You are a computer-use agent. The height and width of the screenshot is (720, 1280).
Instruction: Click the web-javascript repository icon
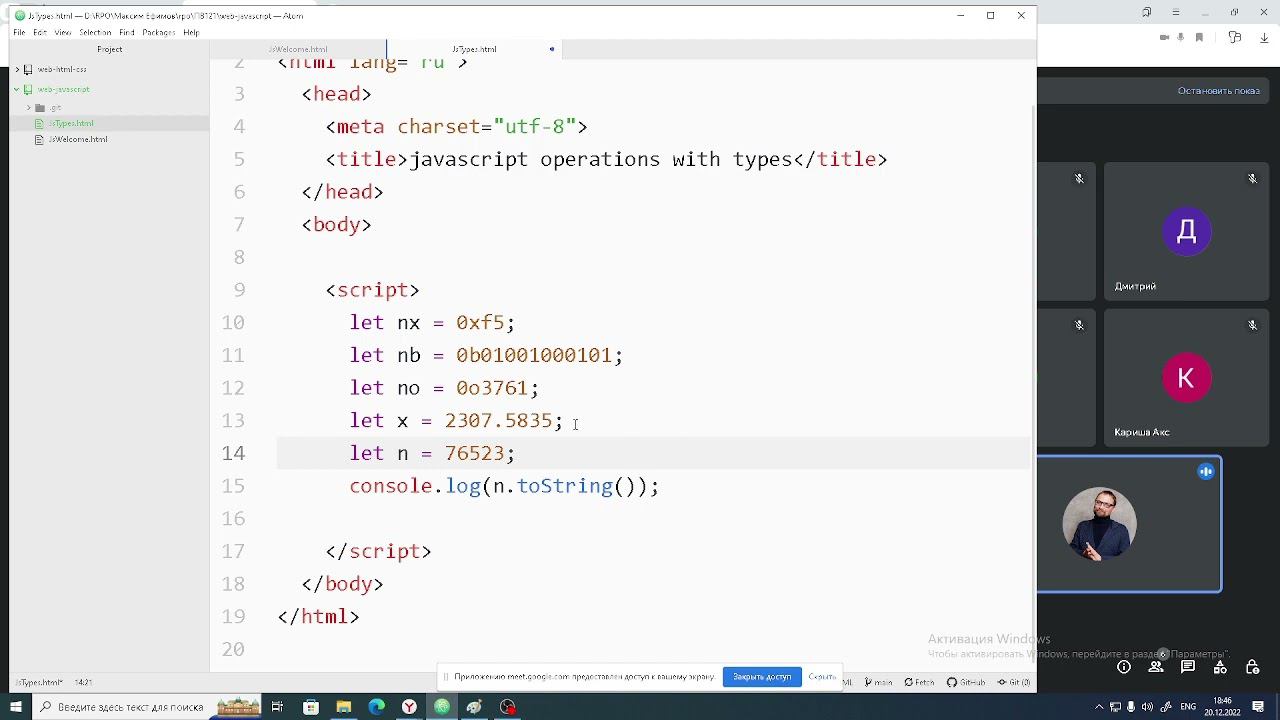point(28,89)
